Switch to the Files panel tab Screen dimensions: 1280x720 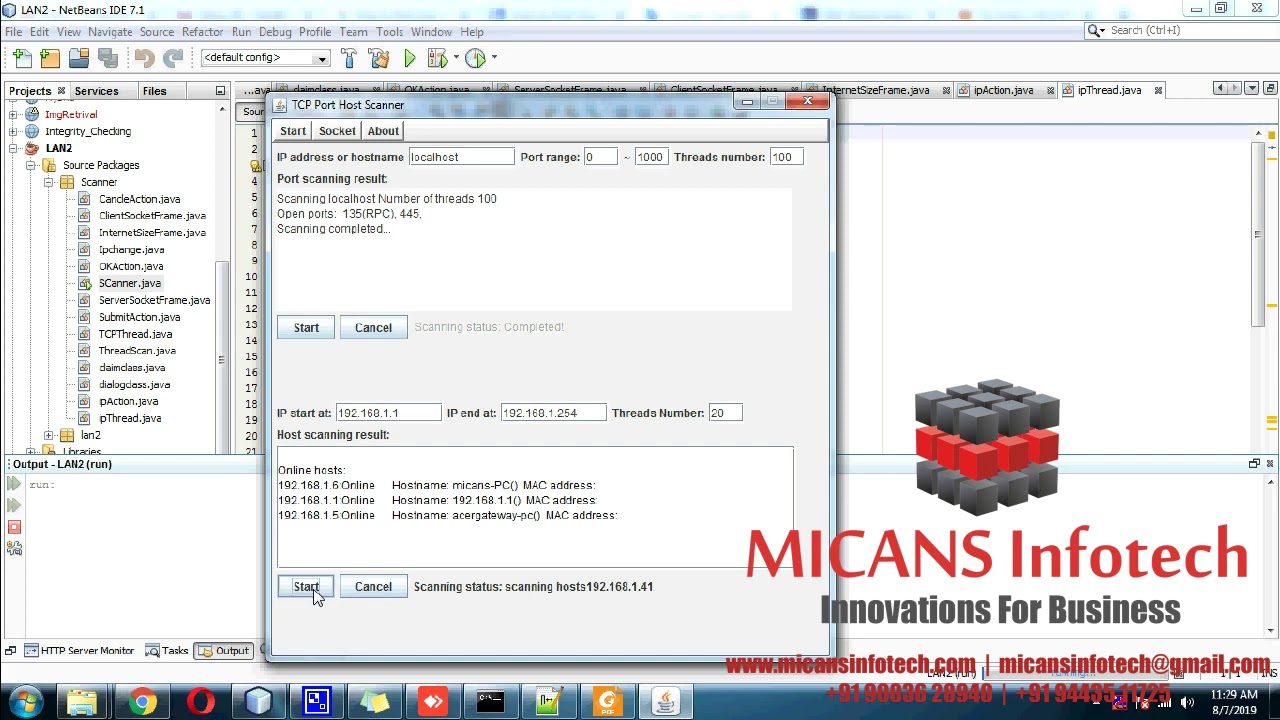(154, 91)
